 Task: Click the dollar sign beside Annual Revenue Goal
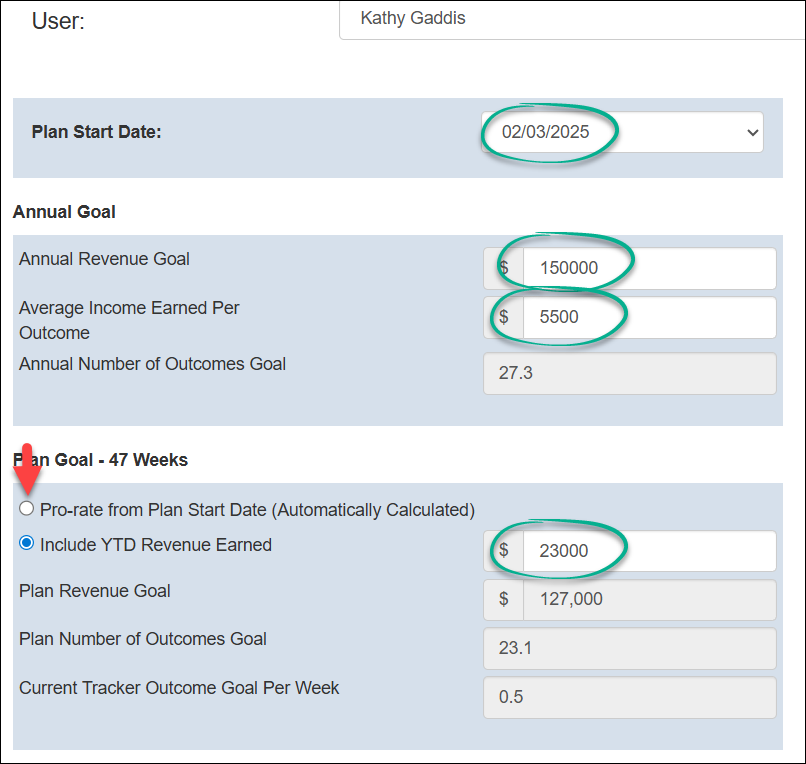click(x=504, y=268)
